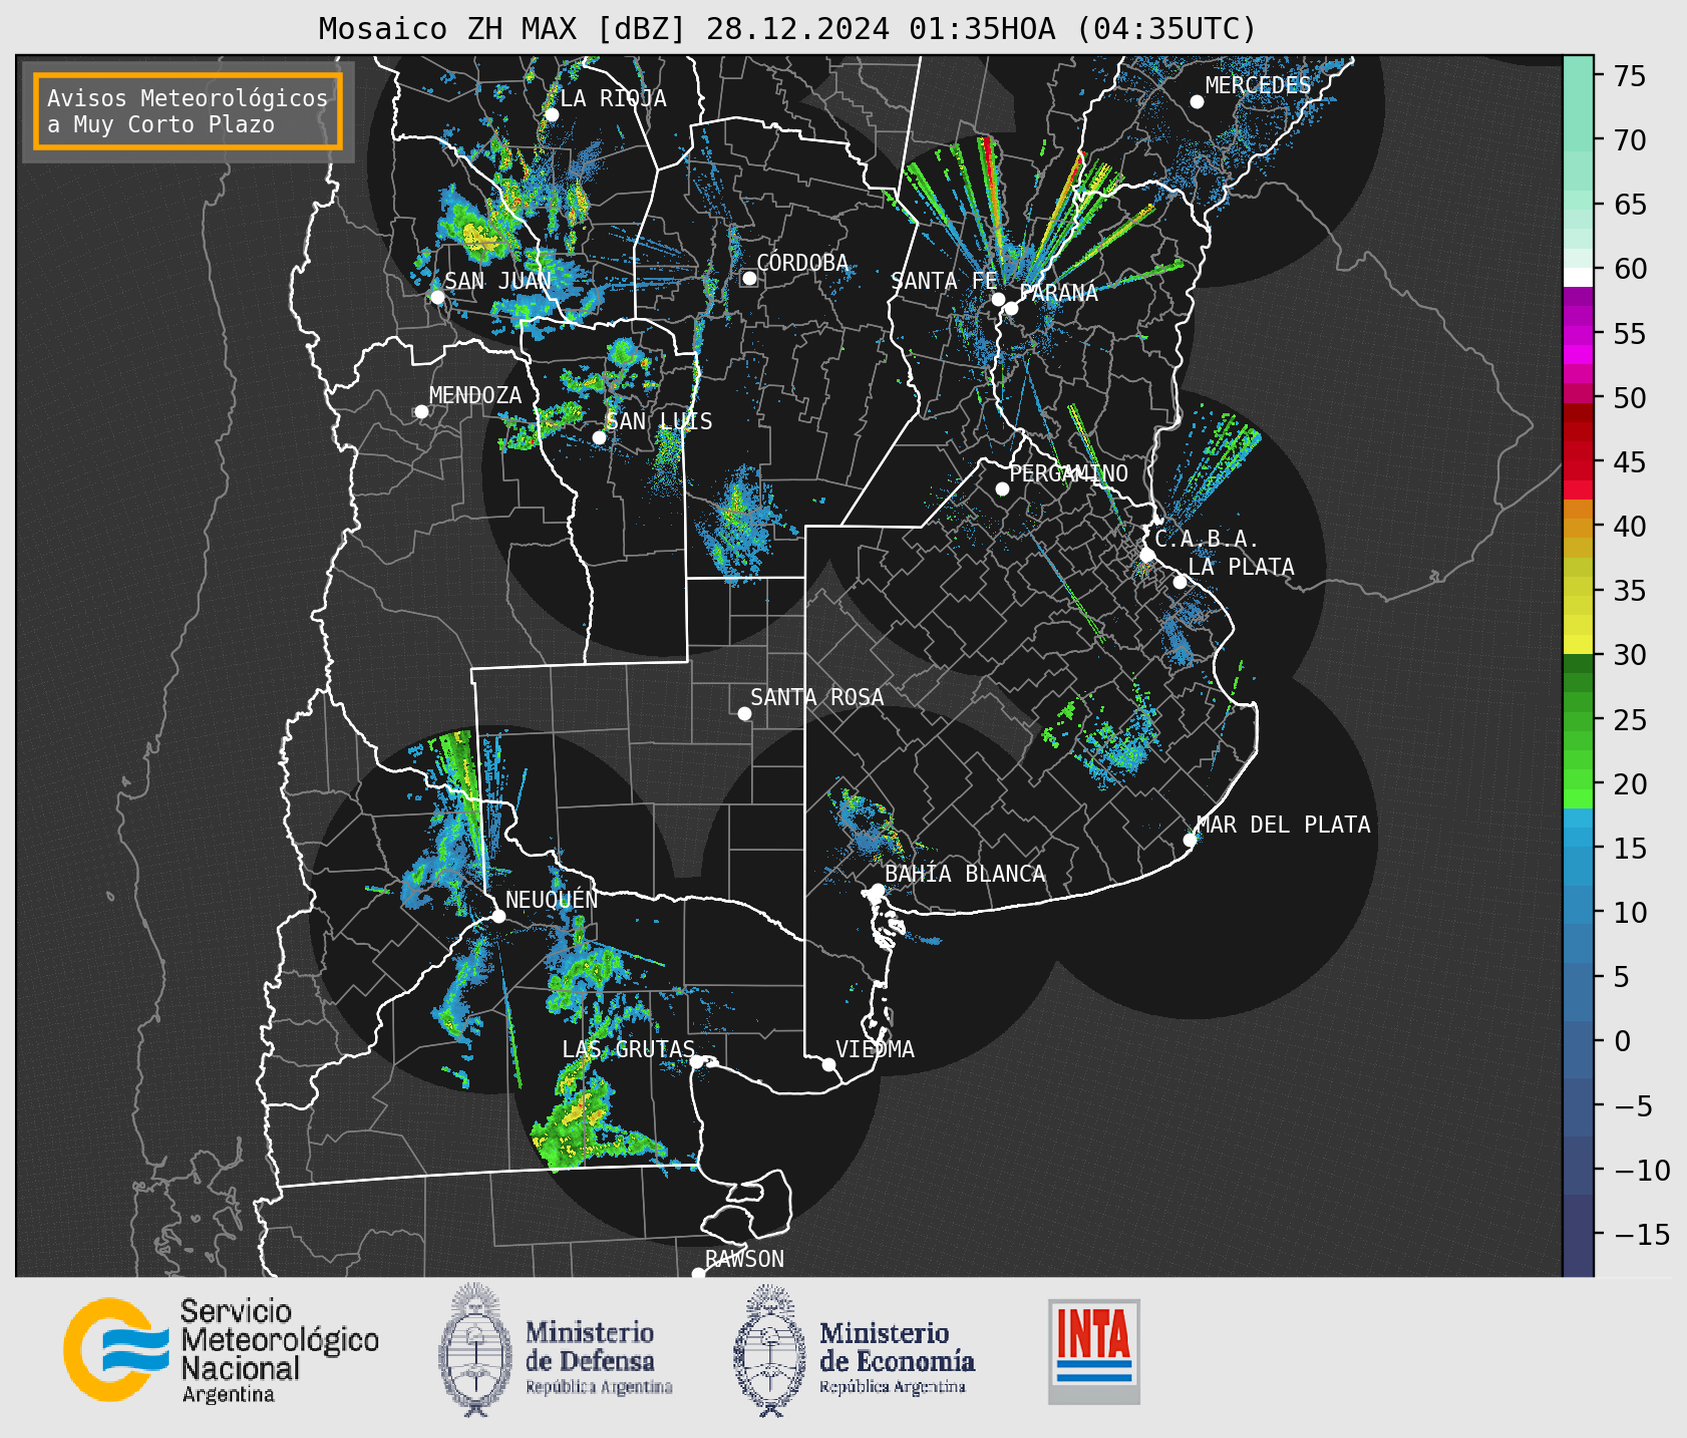Click the NEUQUÉN city marker dot
This screenshot has width=1687, height=1438.
498,916
